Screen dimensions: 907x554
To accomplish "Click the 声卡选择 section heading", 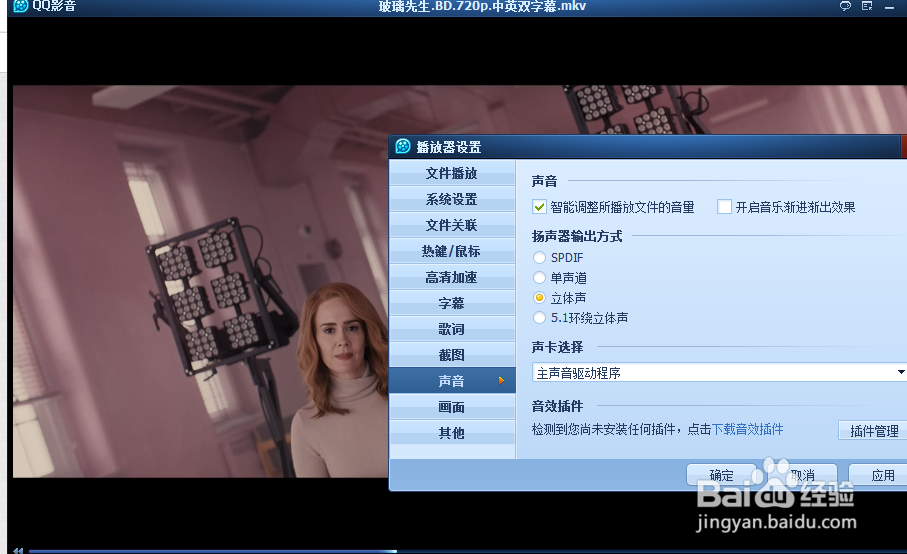I will click(x=558, y=347).
